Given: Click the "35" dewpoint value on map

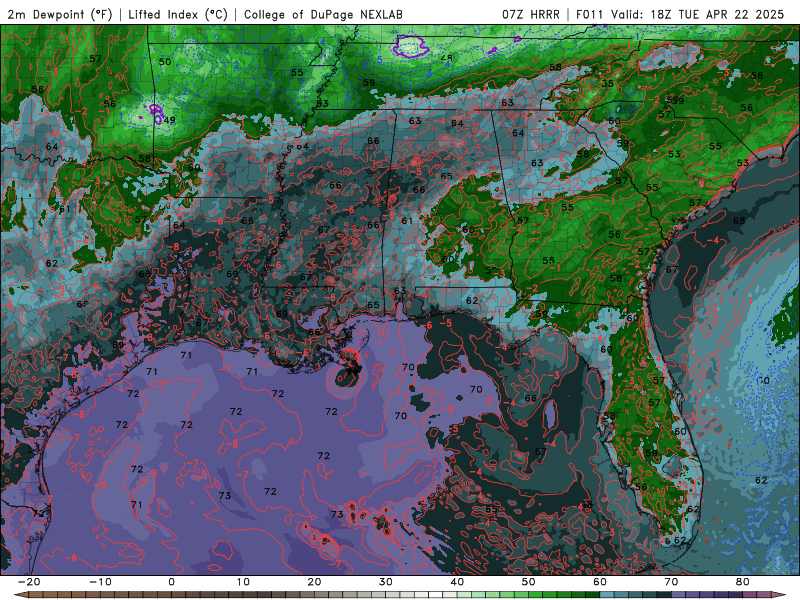Looking at the screenshot, I should pyautogui.click(x=608, y=84).
